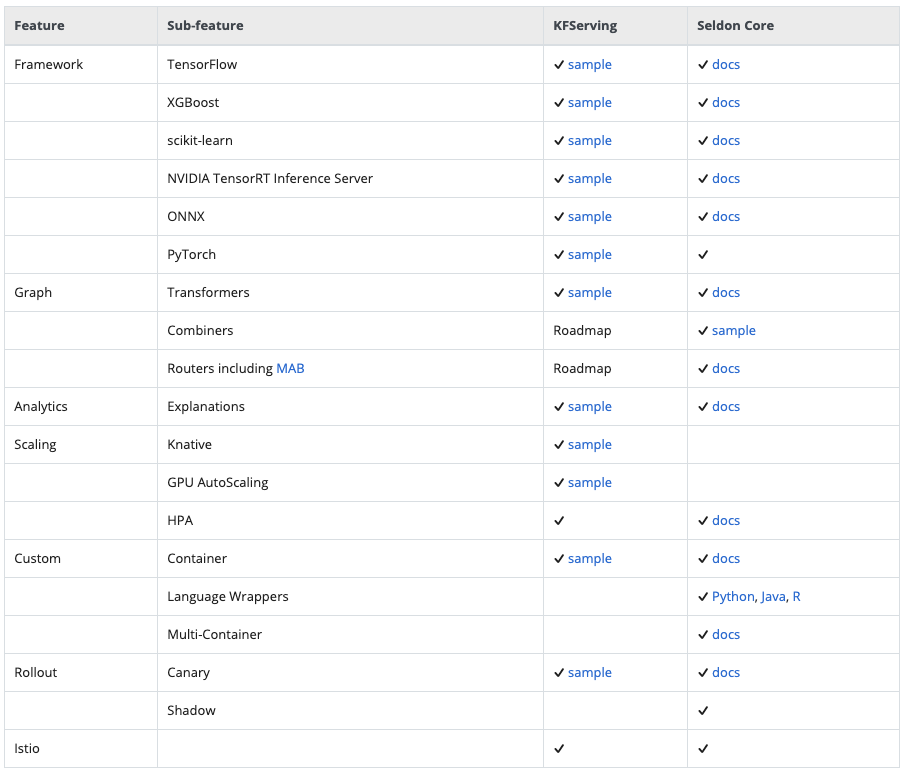
Task: Open Seldon Core sample link for Combiners
Action: (734, 331)
